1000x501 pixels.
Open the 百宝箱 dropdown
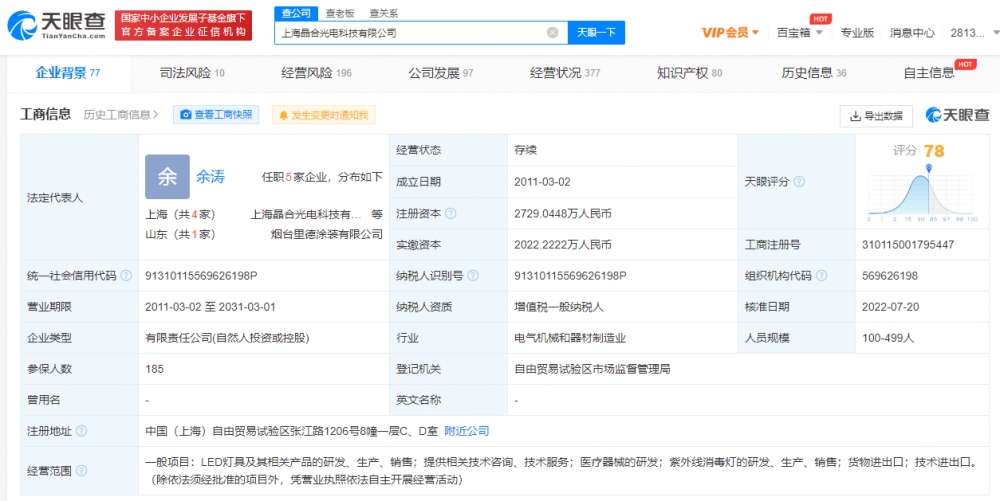799,33
